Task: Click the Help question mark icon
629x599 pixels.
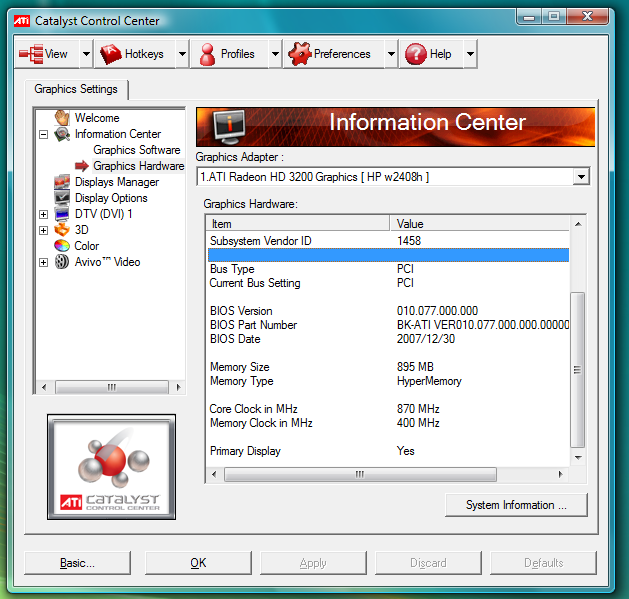Action: click(416, 54)
